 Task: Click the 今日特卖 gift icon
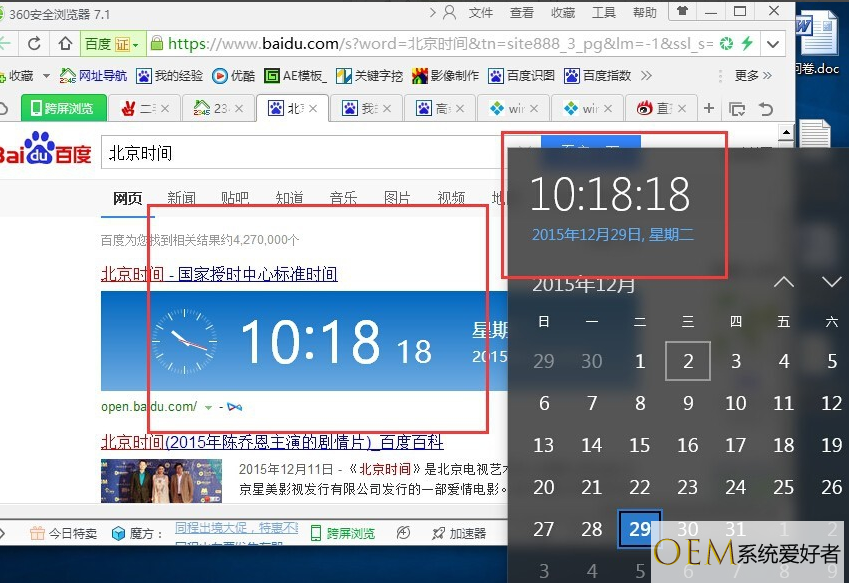[x=35, y=533]
